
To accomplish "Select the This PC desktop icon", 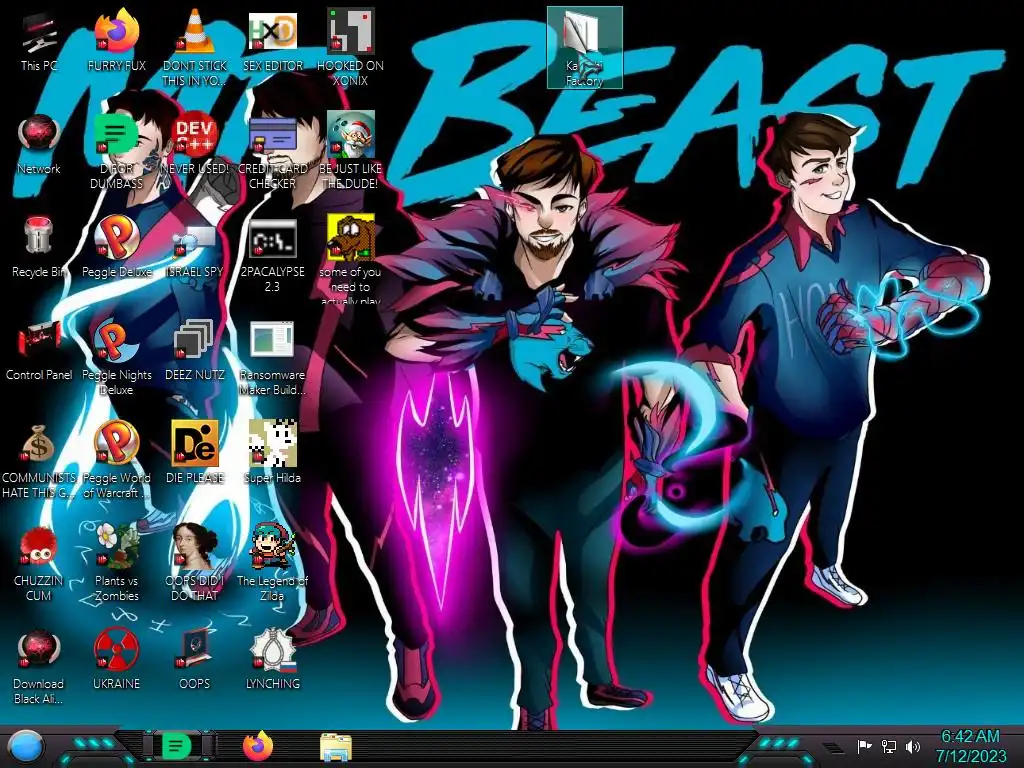I will 39,42.
